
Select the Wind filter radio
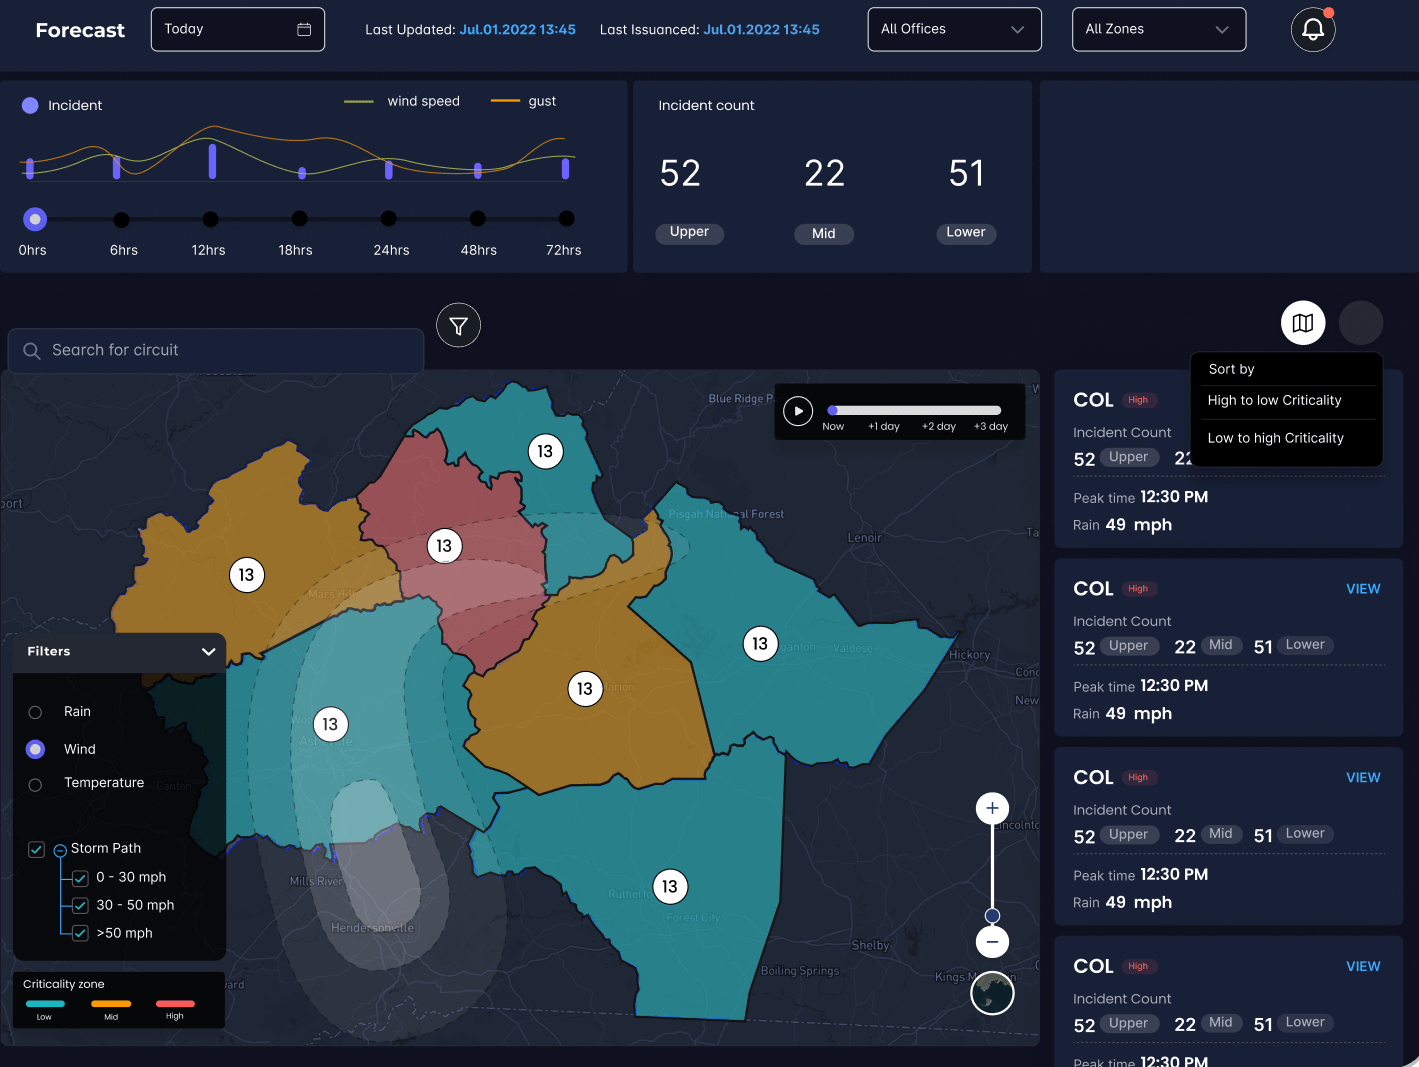[x=35, y=749]
